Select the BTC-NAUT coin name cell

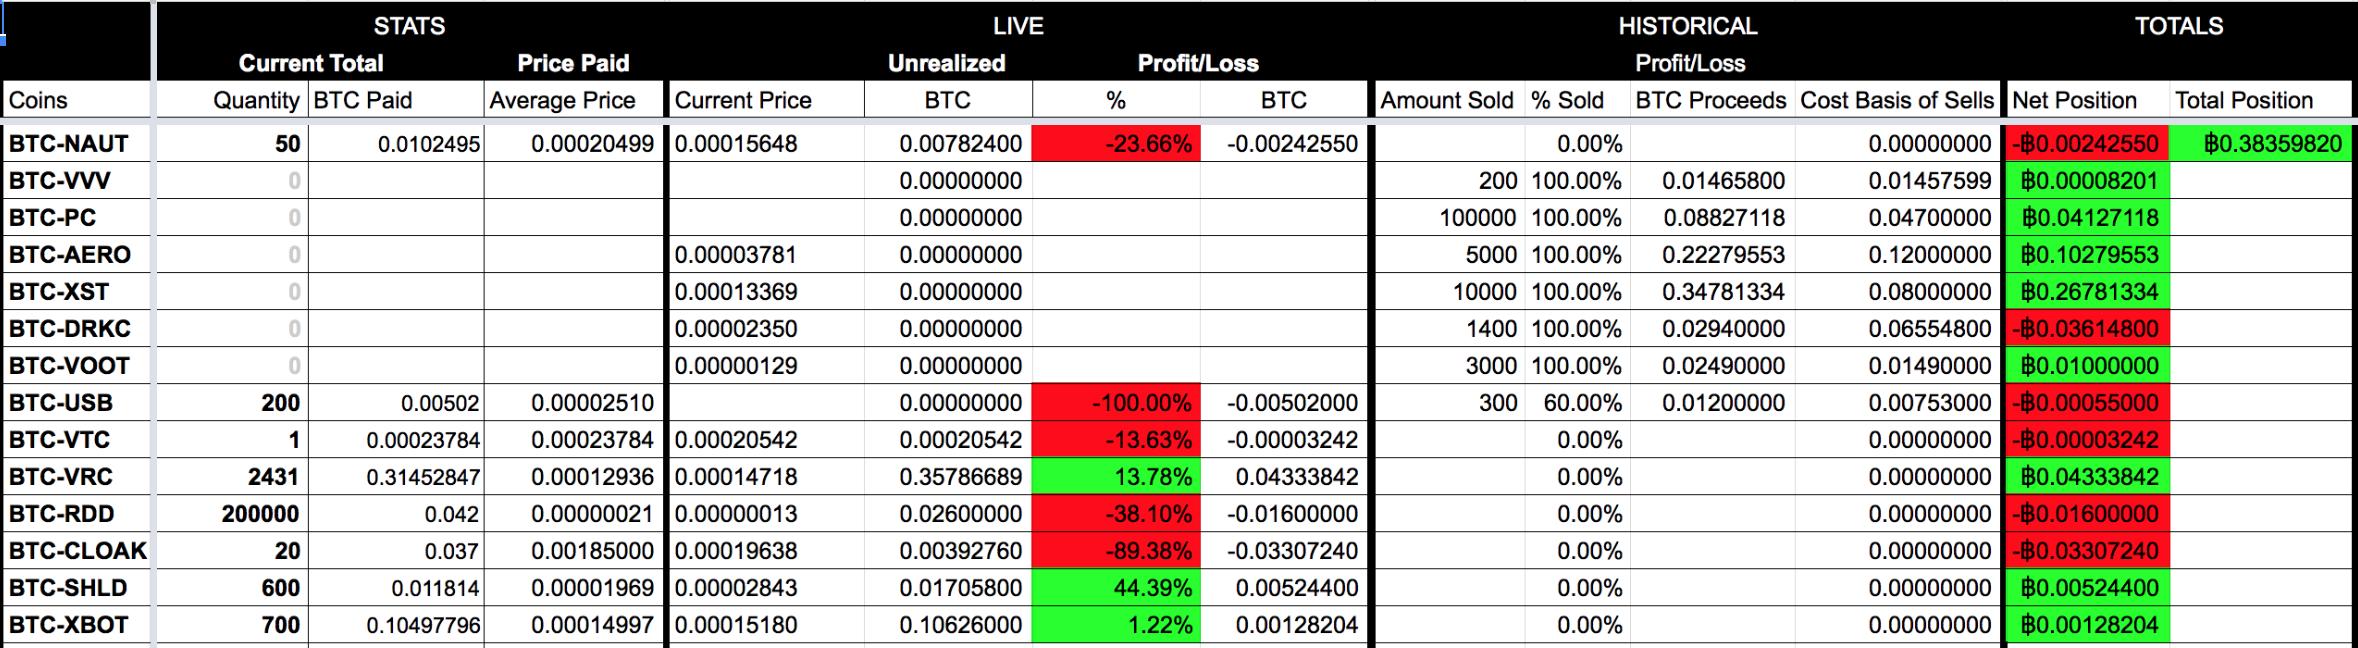click(x=70, y=144)
